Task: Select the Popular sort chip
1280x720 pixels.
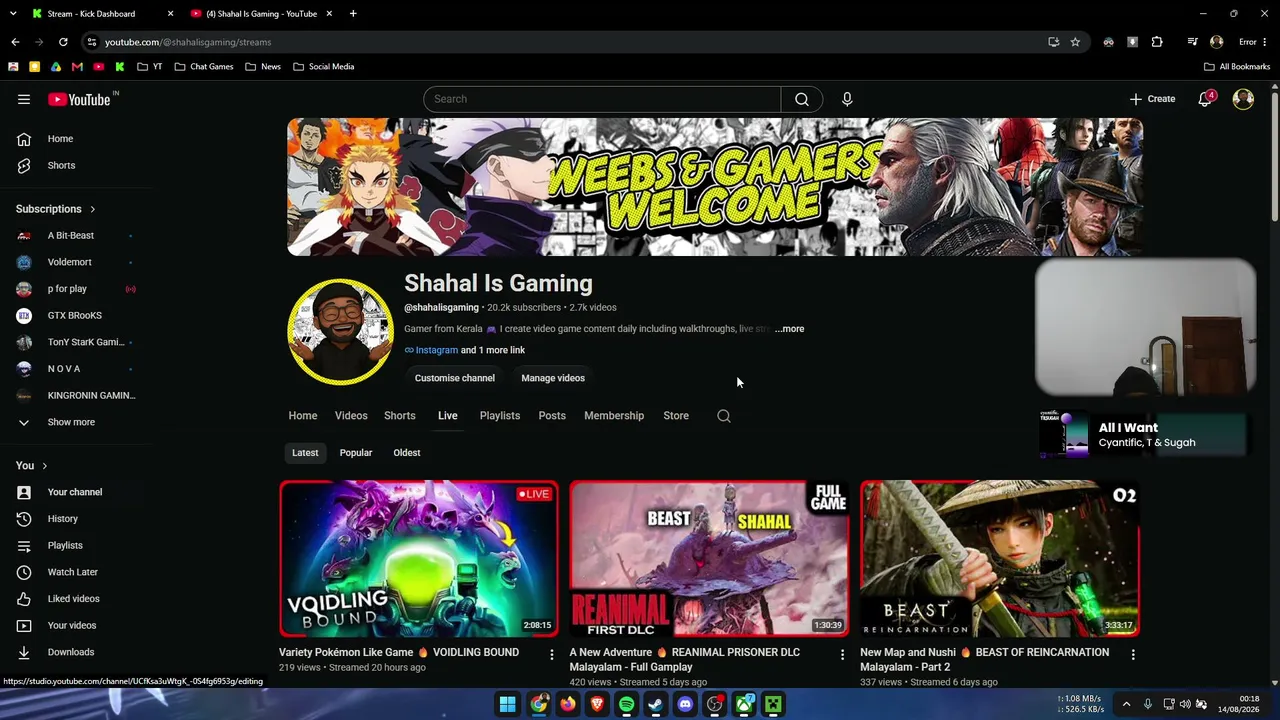Action: tap(356, 453)
